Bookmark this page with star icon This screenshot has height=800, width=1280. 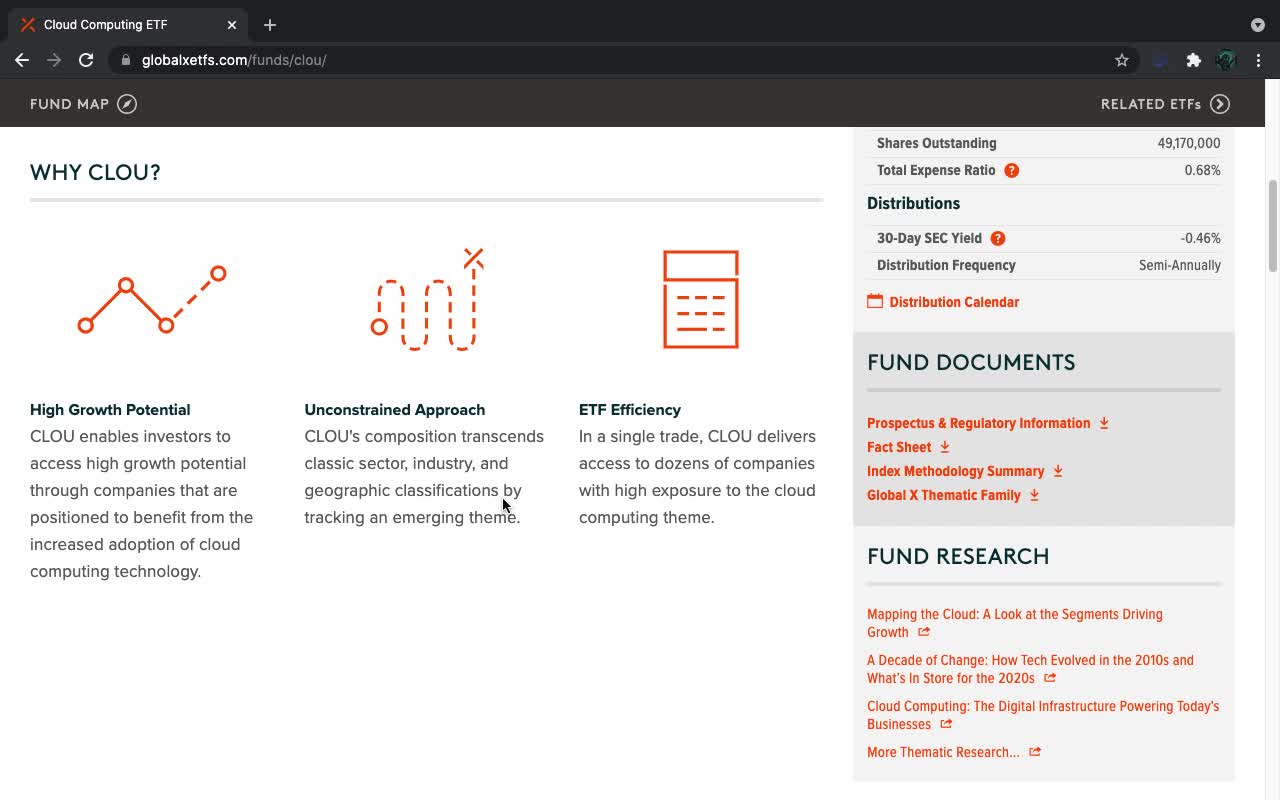point(1122,60)
